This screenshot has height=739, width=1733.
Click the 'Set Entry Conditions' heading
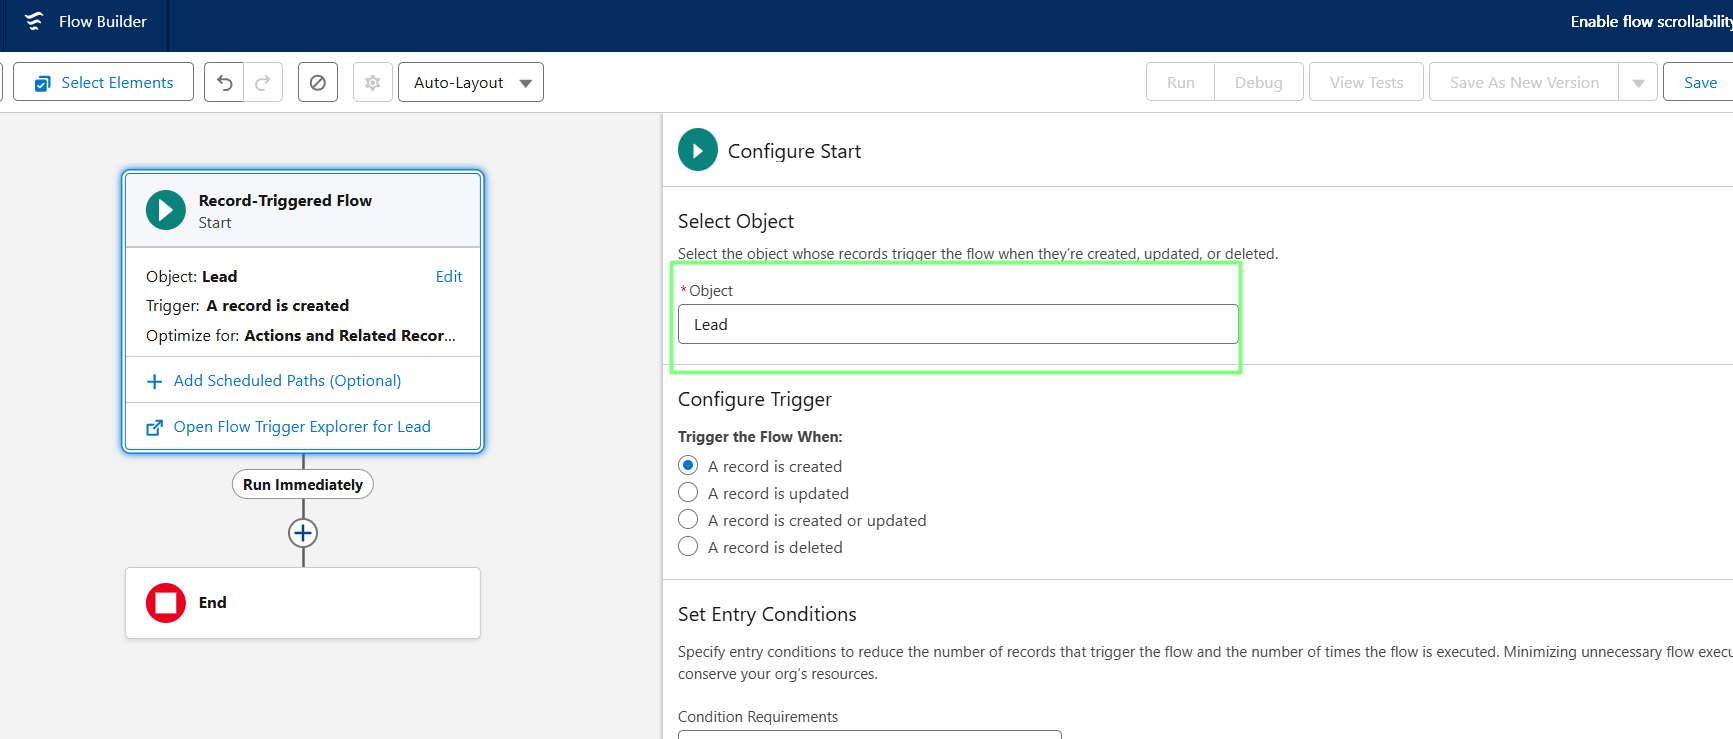(767, 614)
